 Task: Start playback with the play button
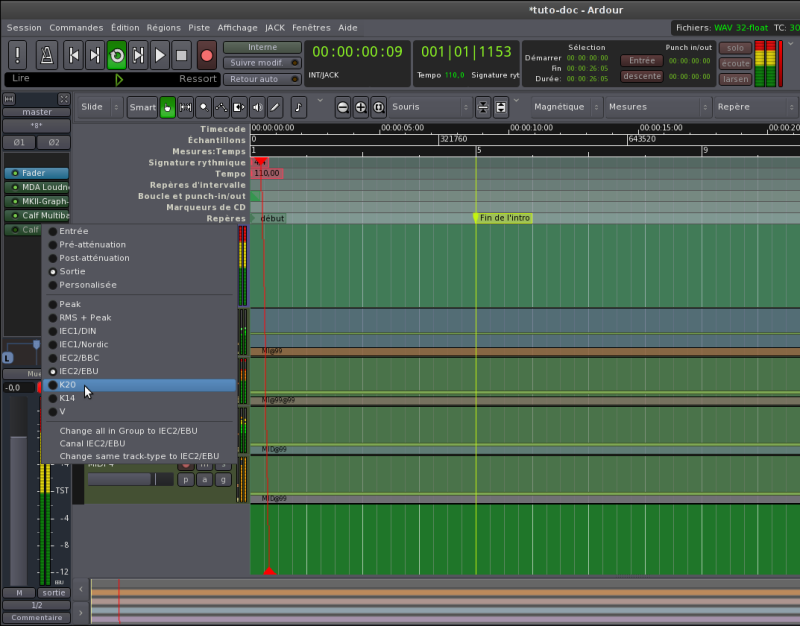tap(160, 54)
